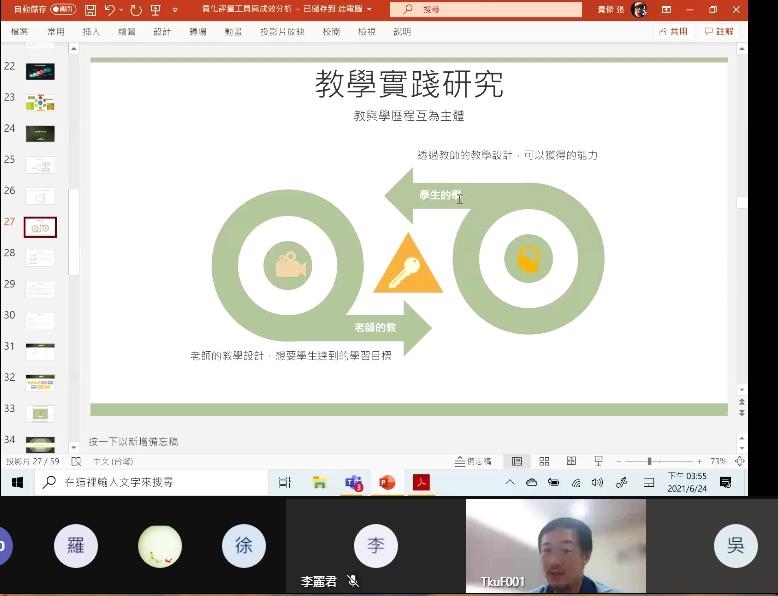Switch to Slide Sorter view icon
This screenshot has height=596, width=778.
[x=544, y=461]
